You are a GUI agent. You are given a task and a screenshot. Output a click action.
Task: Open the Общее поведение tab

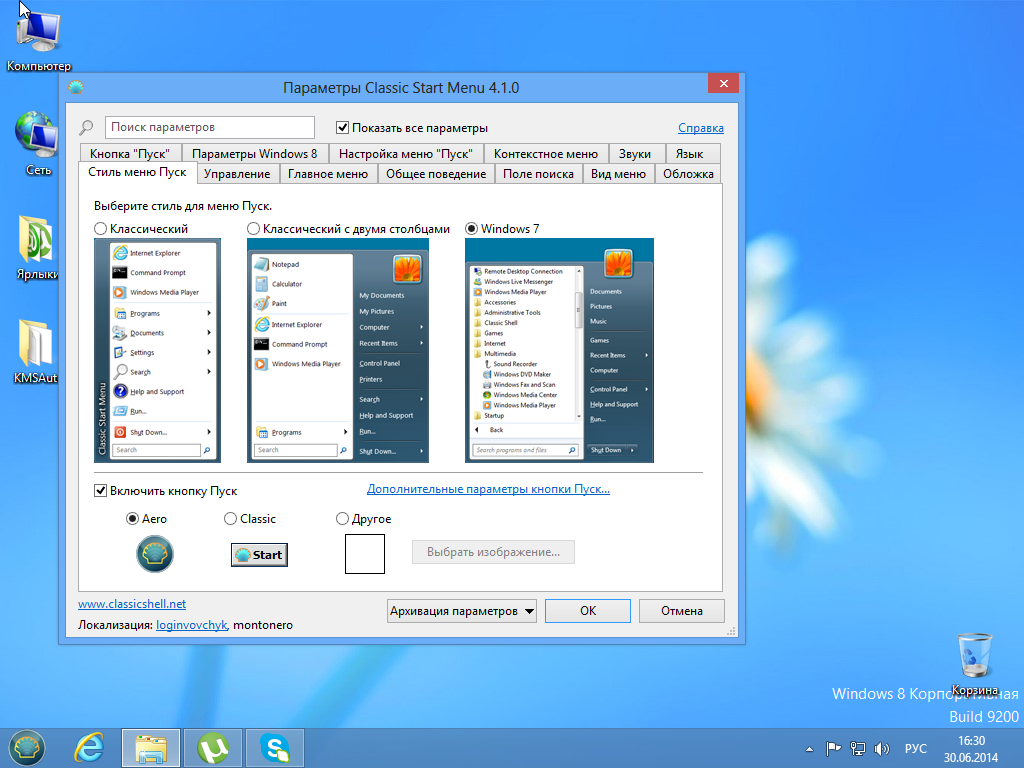tap(436, 174)
